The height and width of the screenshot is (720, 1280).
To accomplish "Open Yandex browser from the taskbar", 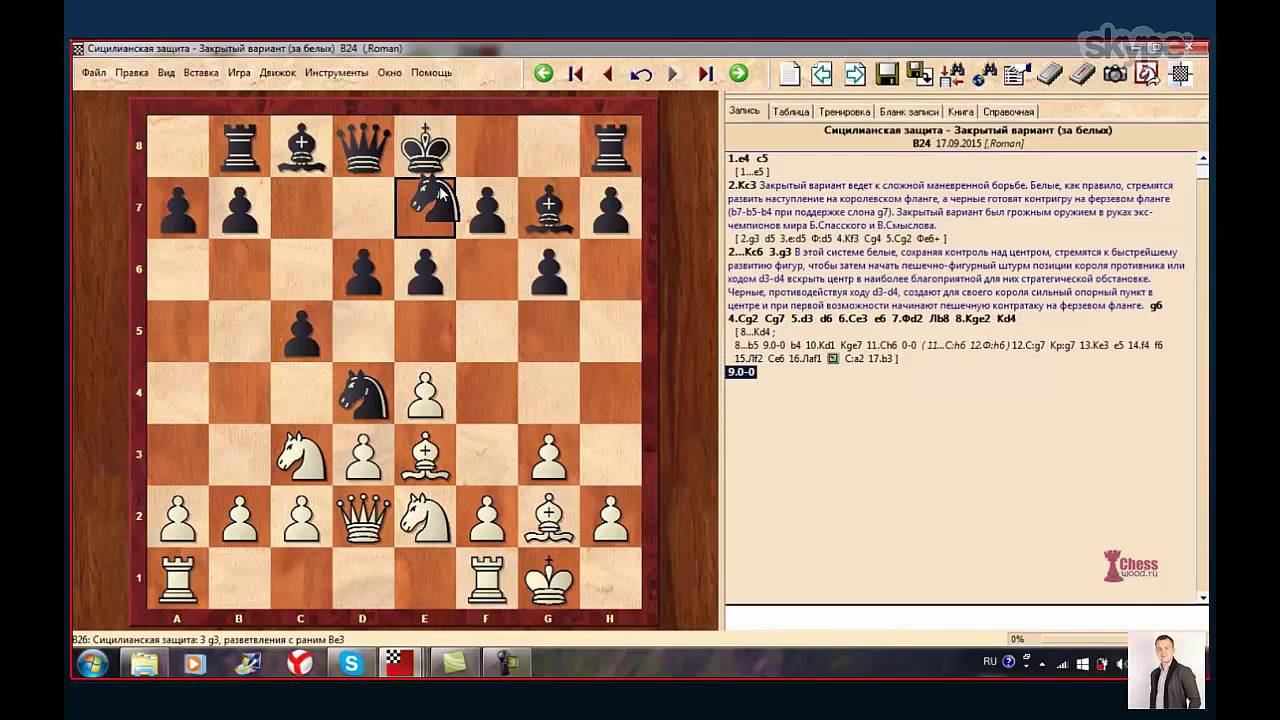I will tap(299, 663).
